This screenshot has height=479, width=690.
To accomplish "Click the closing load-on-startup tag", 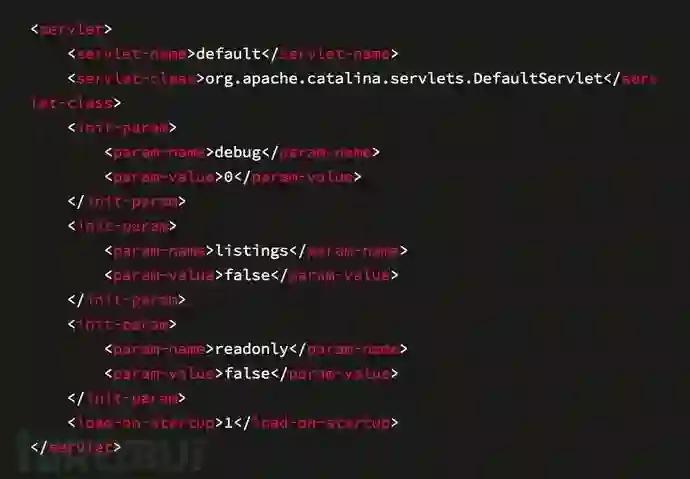I will click(316, 423).
